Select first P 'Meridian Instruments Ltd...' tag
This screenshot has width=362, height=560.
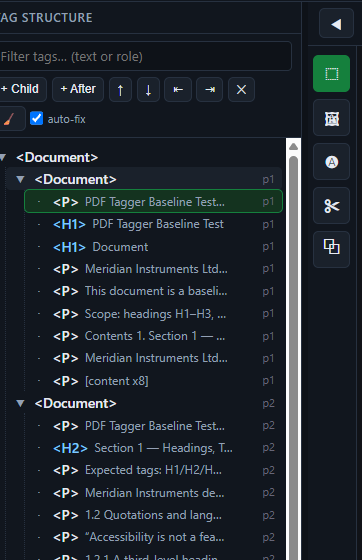[154, 269]
